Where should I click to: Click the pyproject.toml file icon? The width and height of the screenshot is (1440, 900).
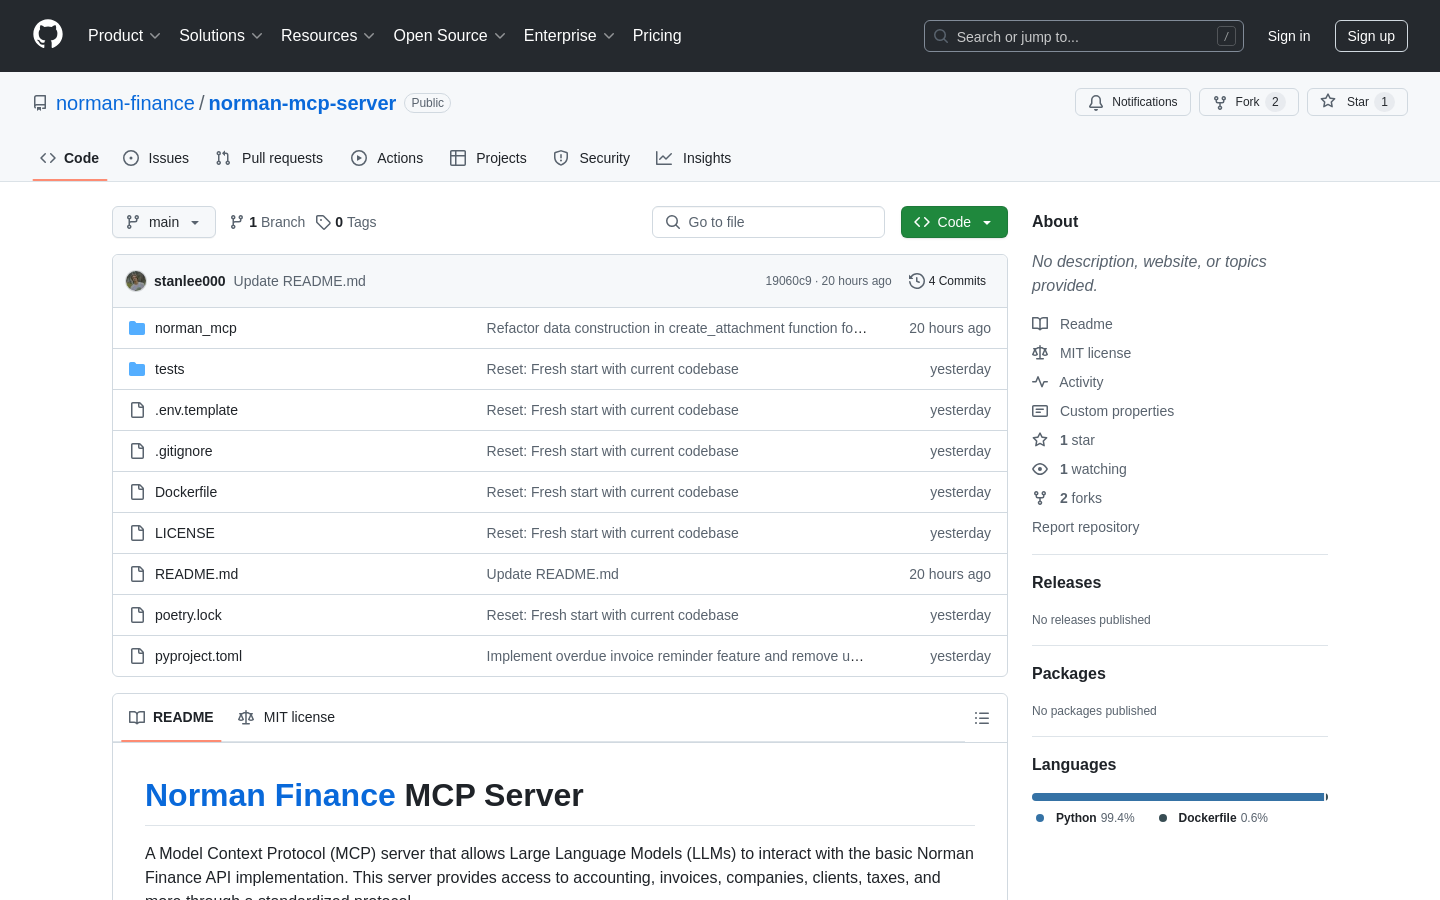(x=137, y=656)
